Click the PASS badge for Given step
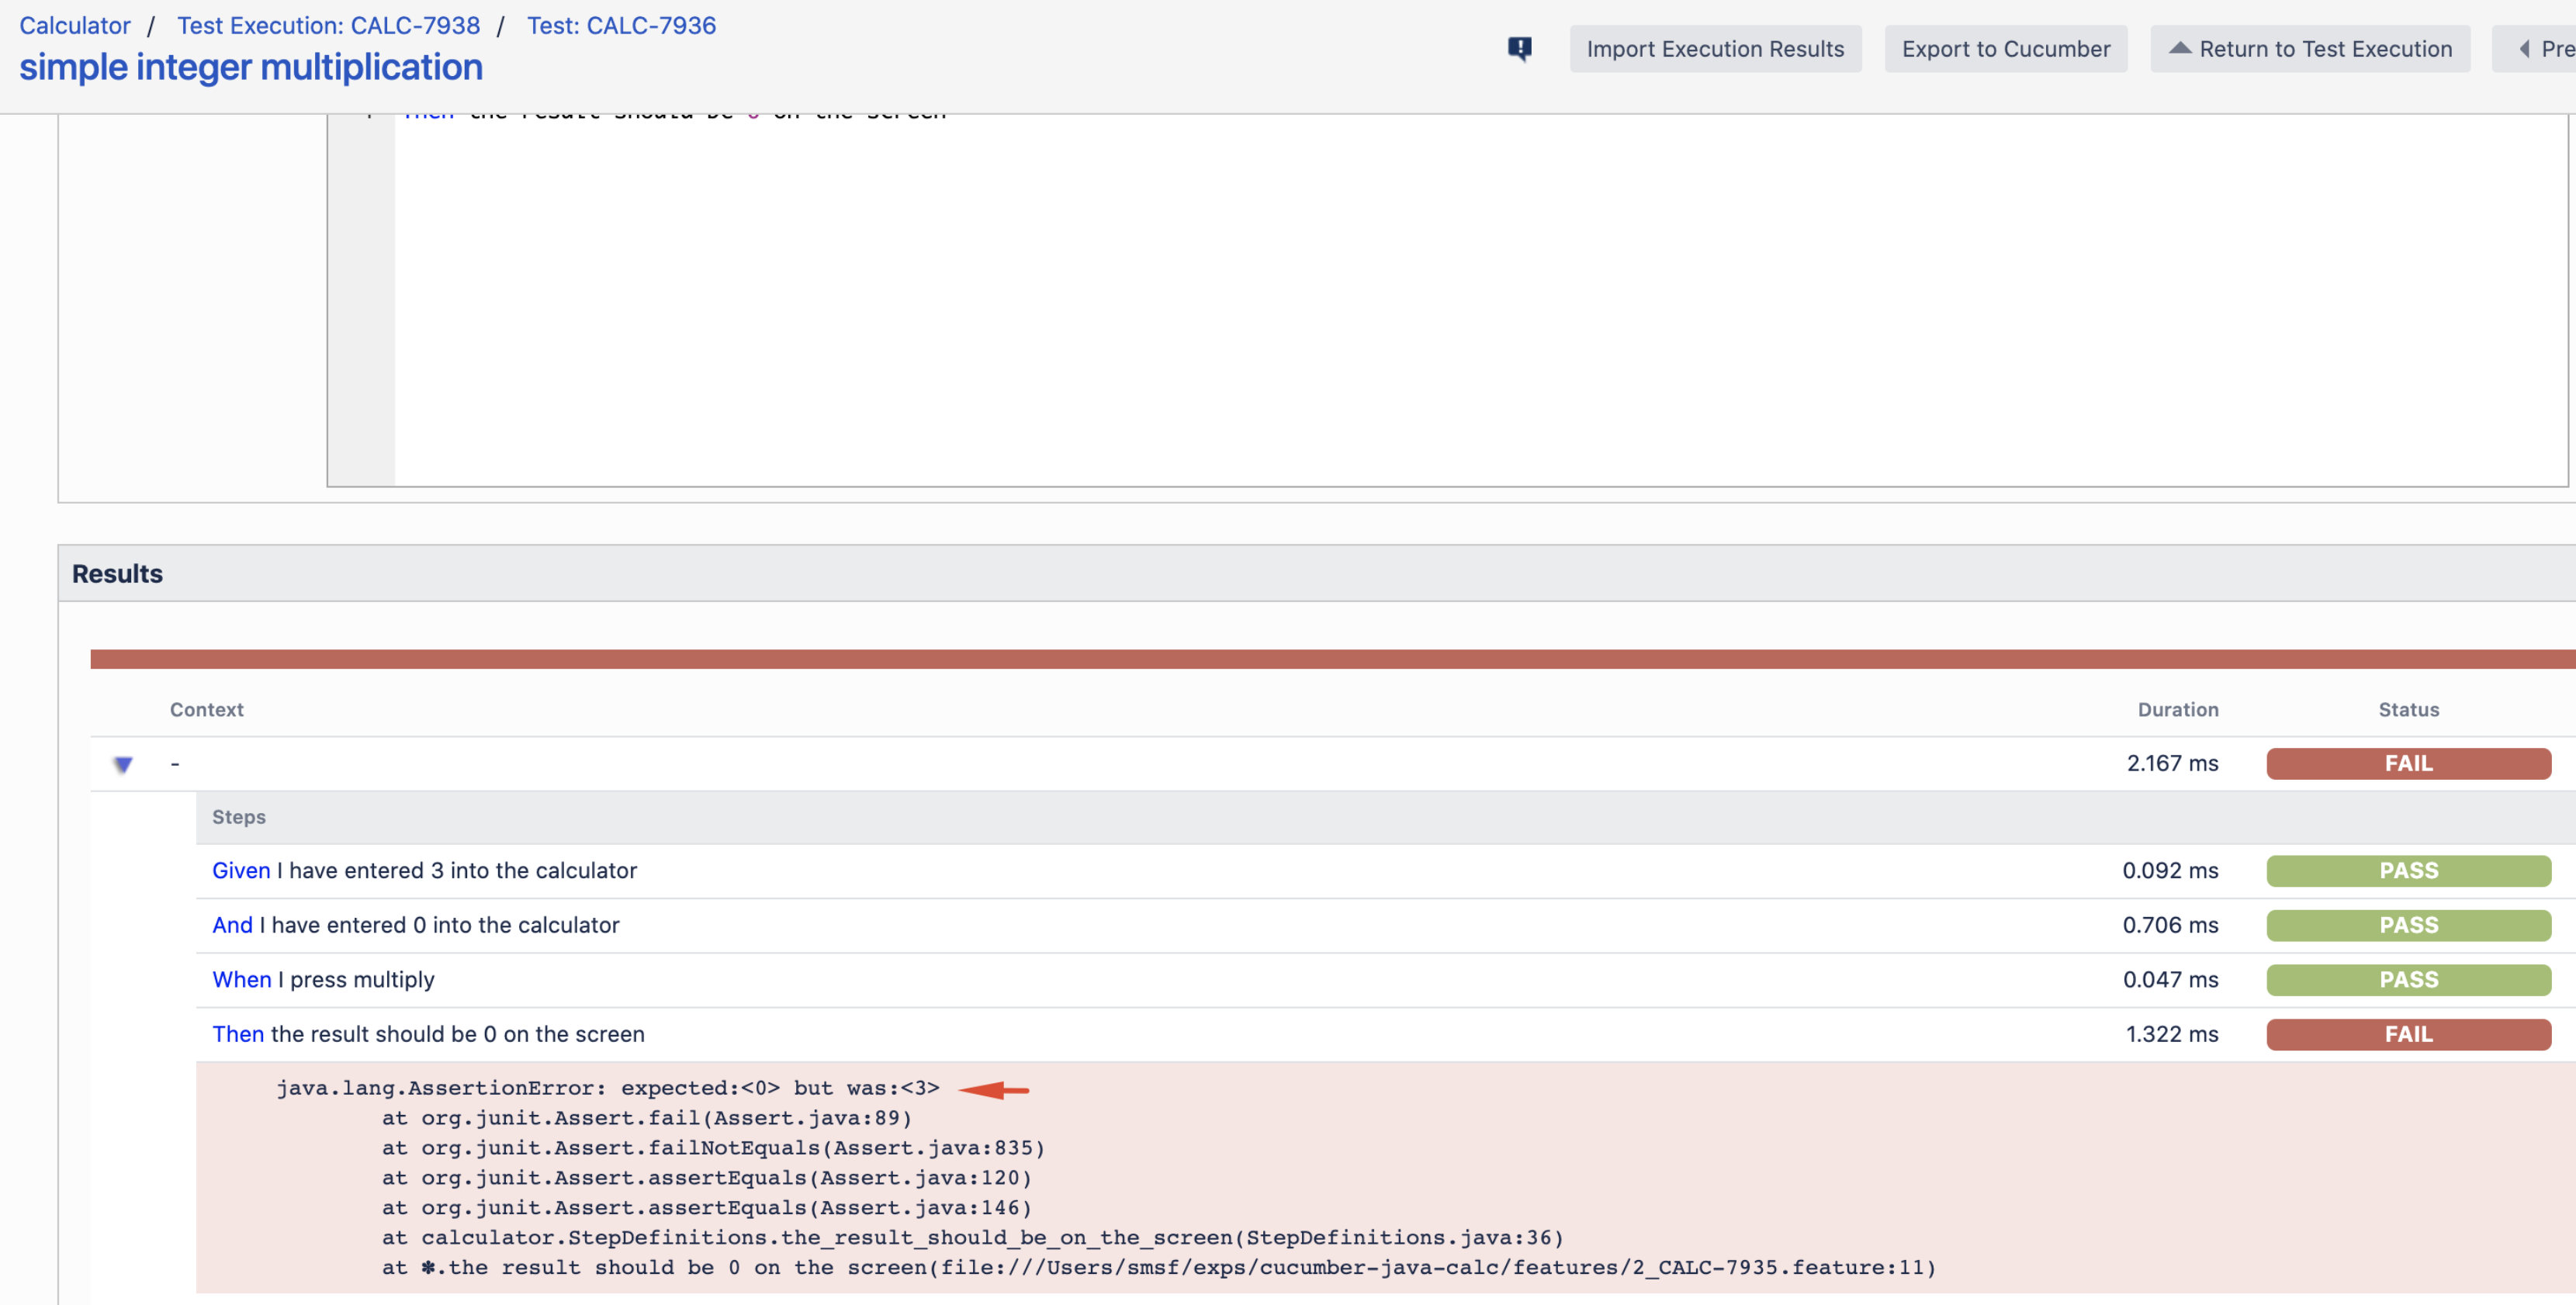Image resolution: width=2576 pixels, height=1305 pixels. (2408, 870)
